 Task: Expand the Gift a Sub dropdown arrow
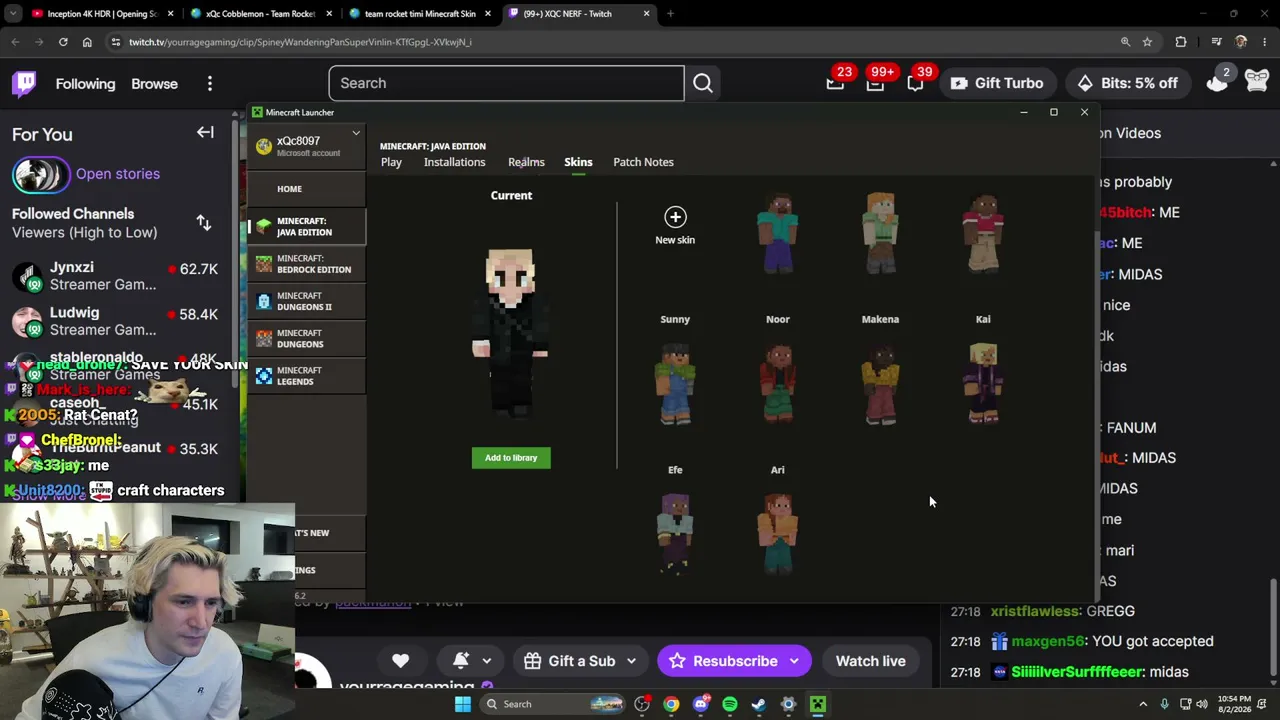click(631, 661)
